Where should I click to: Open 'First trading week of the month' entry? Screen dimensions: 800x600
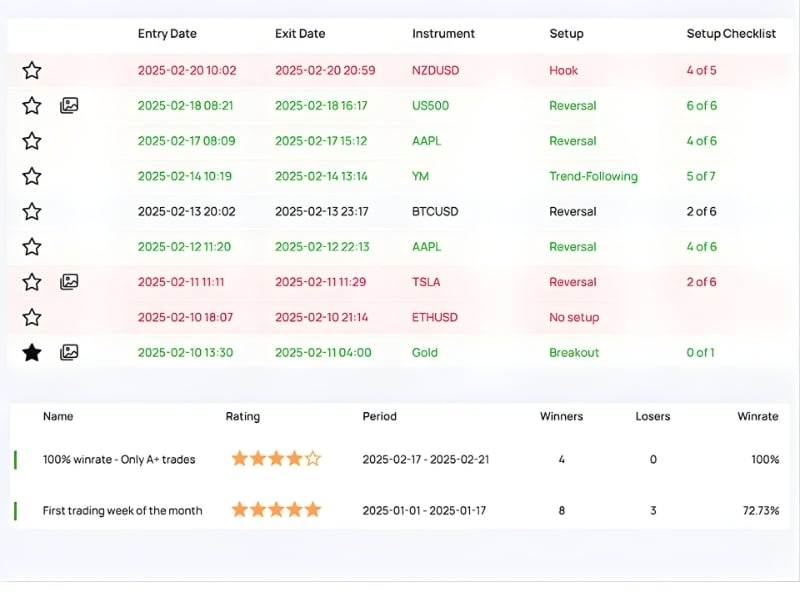(x=122, y=511)
